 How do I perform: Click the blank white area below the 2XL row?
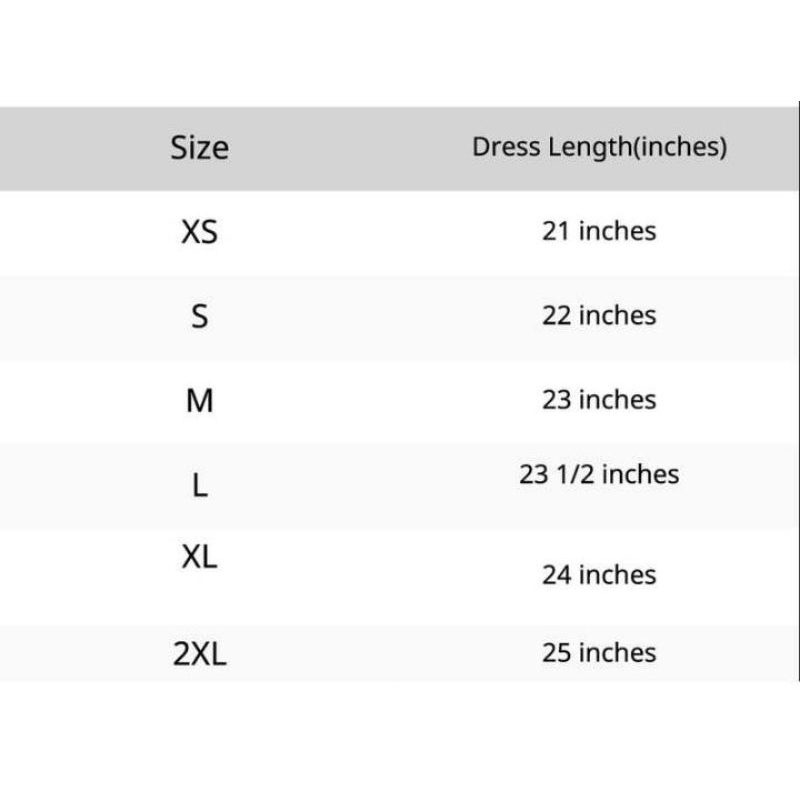click(400, 740)
